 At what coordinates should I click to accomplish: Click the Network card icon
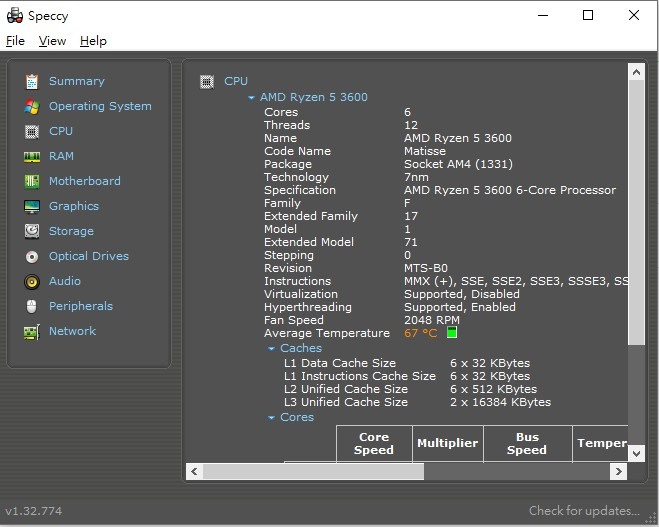32,332
